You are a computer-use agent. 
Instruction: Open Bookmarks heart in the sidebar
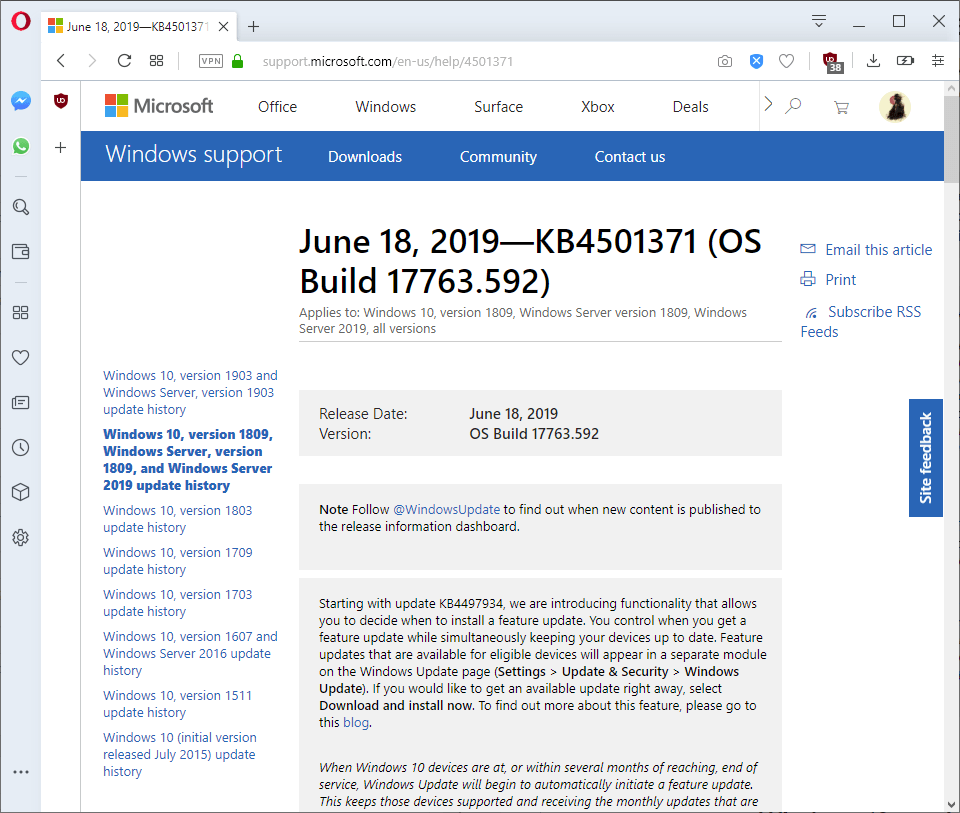click(21, 358)
